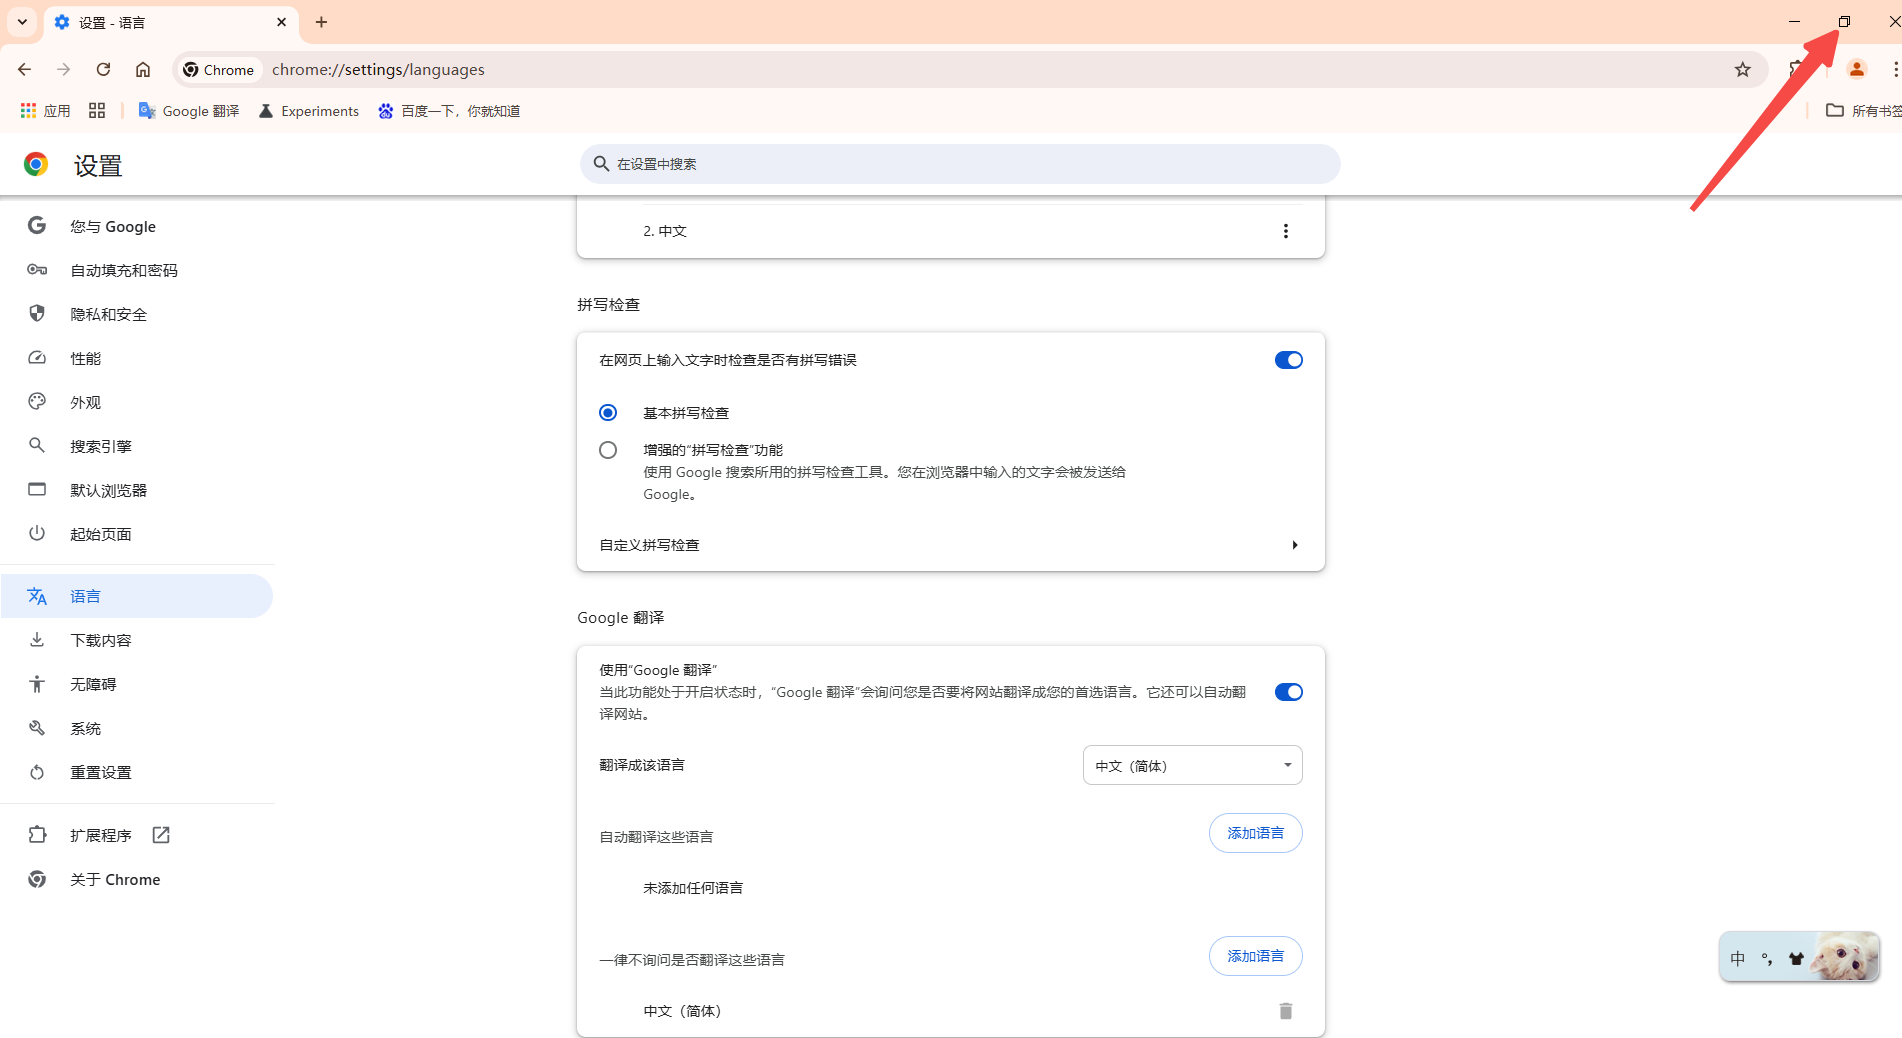Open the Google 翻译 bookmark
The height and width of the screenshot is (1038, 1902).
point(189,111)
